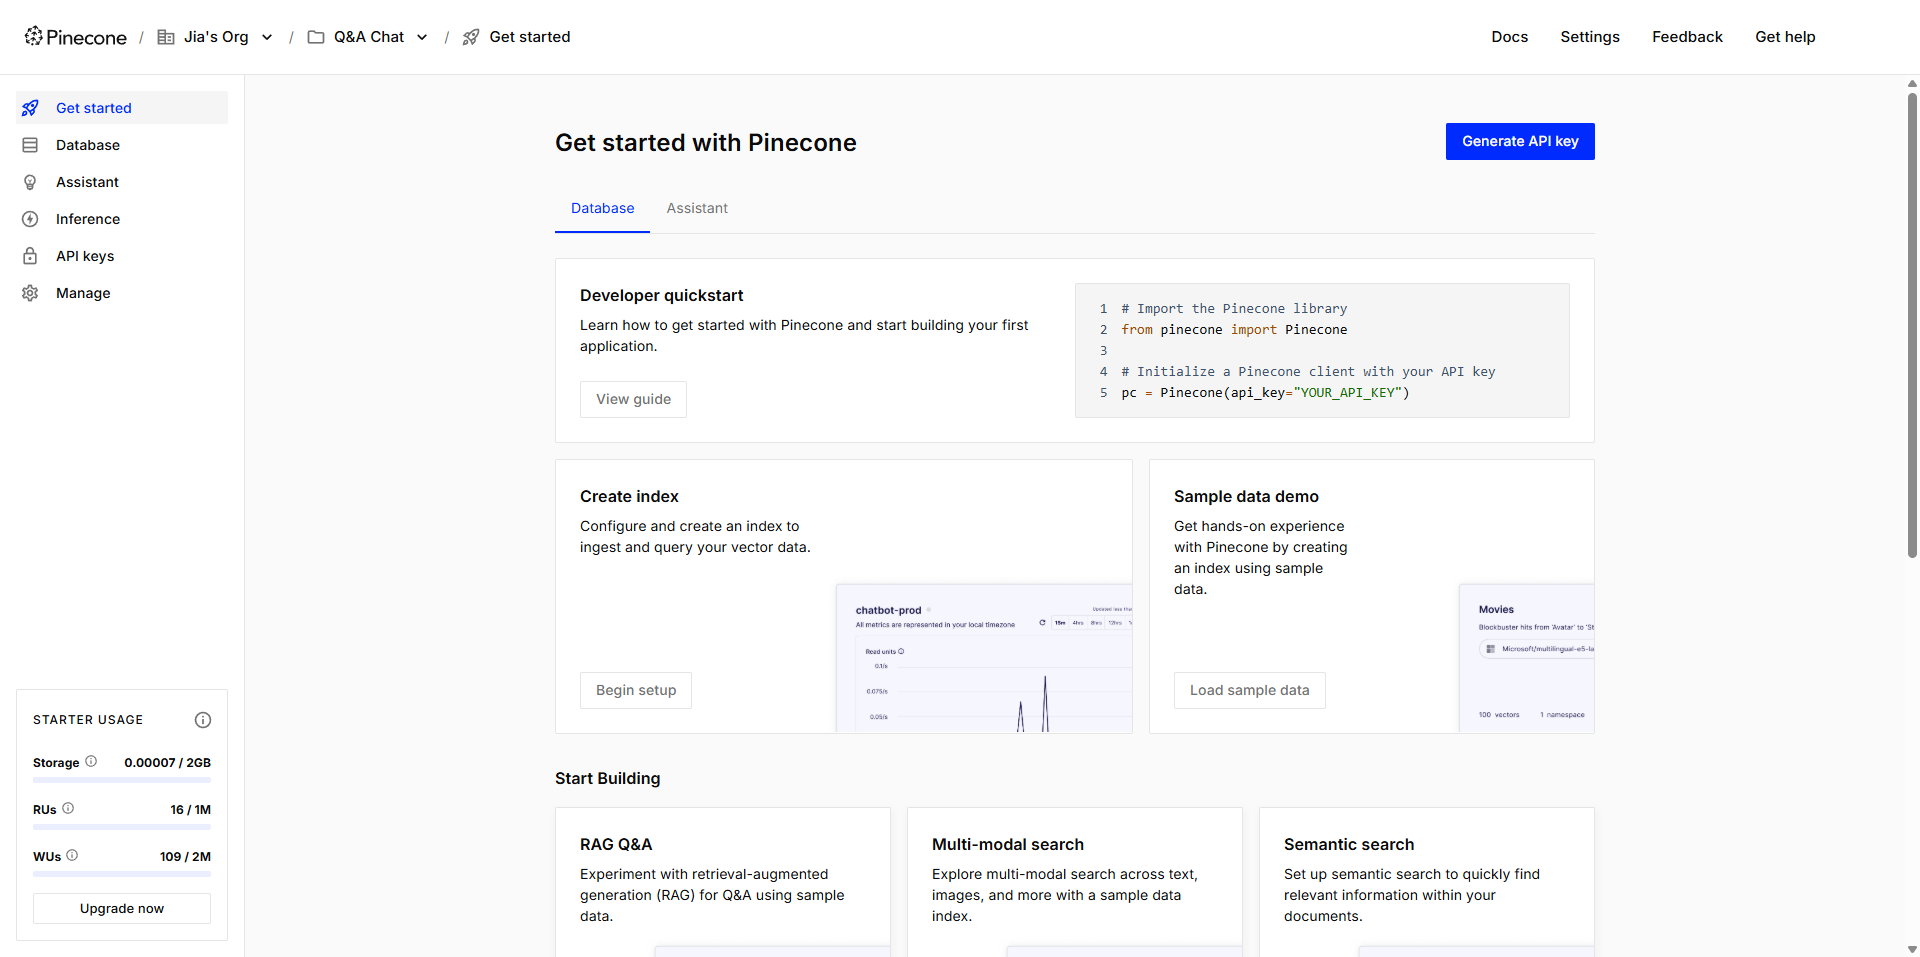Viewport: 1920px width, 957px height.
Task: Click the Get started rocket icon in sidebar
Action: click(30, 108)
